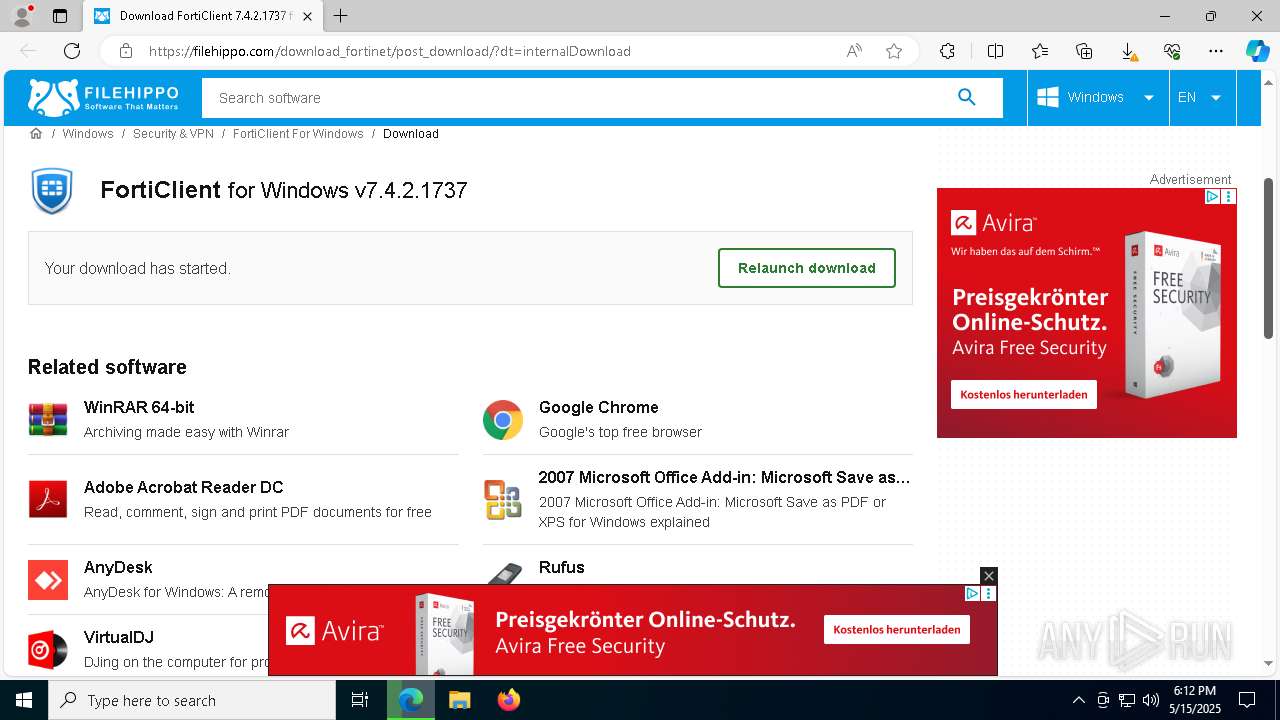Add page to favorites star icon

894,51
